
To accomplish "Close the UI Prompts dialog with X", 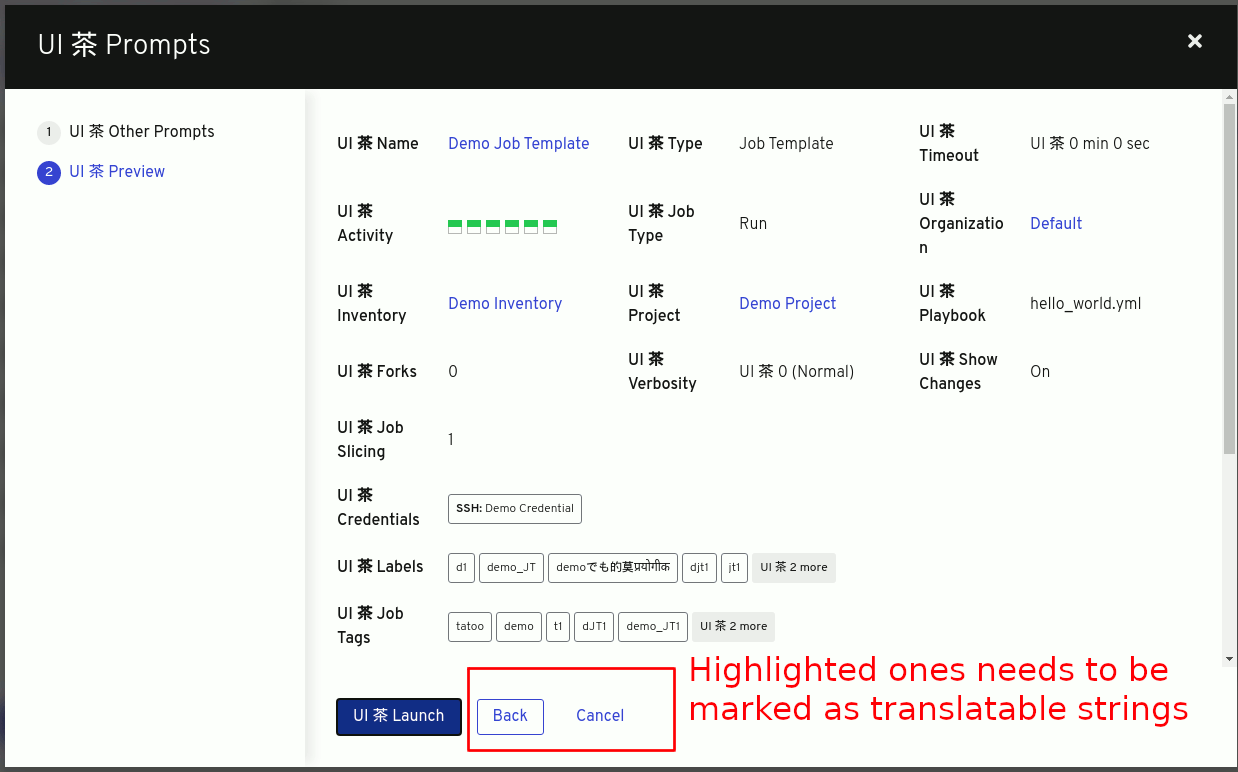I will pos(1194,41).
